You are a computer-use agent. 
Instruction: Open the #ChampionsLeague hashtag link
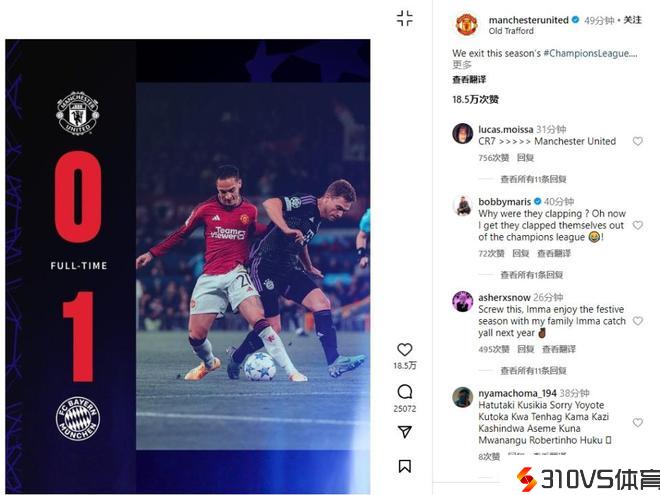(x=590, y=53)
